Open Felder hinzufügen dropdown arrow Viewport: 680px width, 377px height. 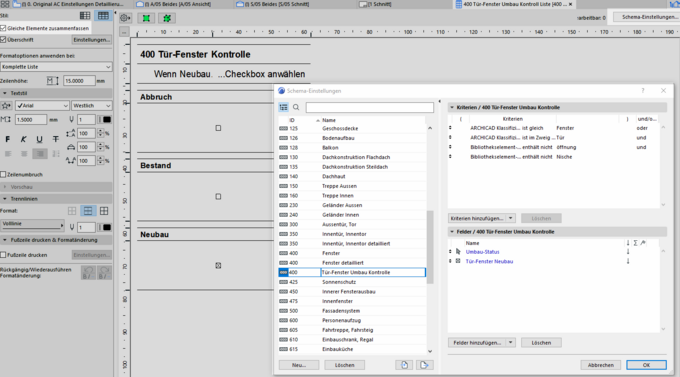510,343
